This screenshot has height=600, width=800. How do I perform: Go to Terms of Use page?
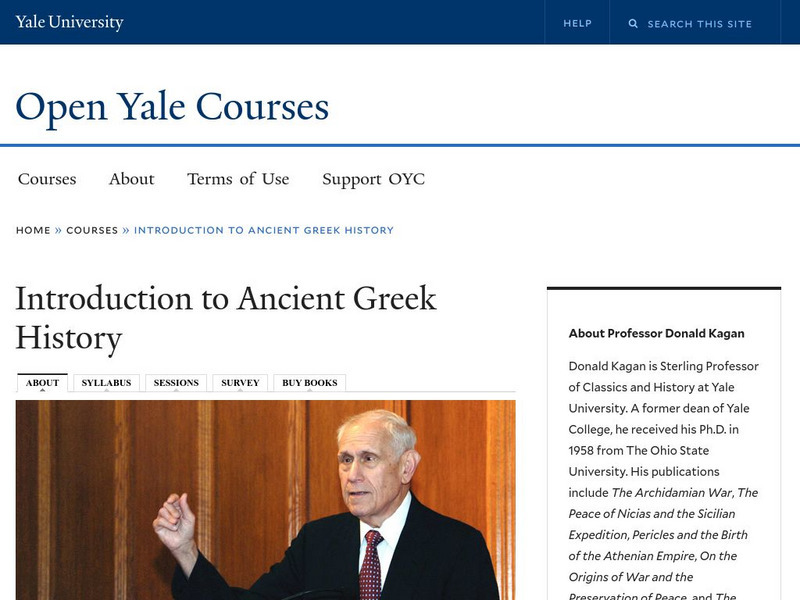tap(238, 179)
